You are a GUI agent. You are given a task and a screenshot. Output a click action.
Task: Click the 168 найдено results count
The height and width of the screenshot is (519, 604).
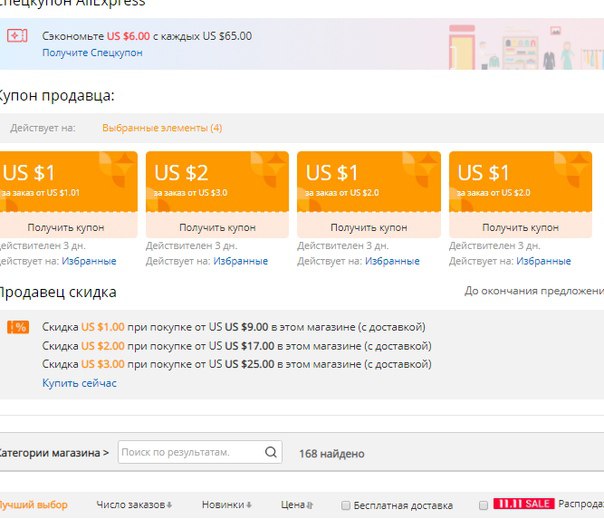332,453
